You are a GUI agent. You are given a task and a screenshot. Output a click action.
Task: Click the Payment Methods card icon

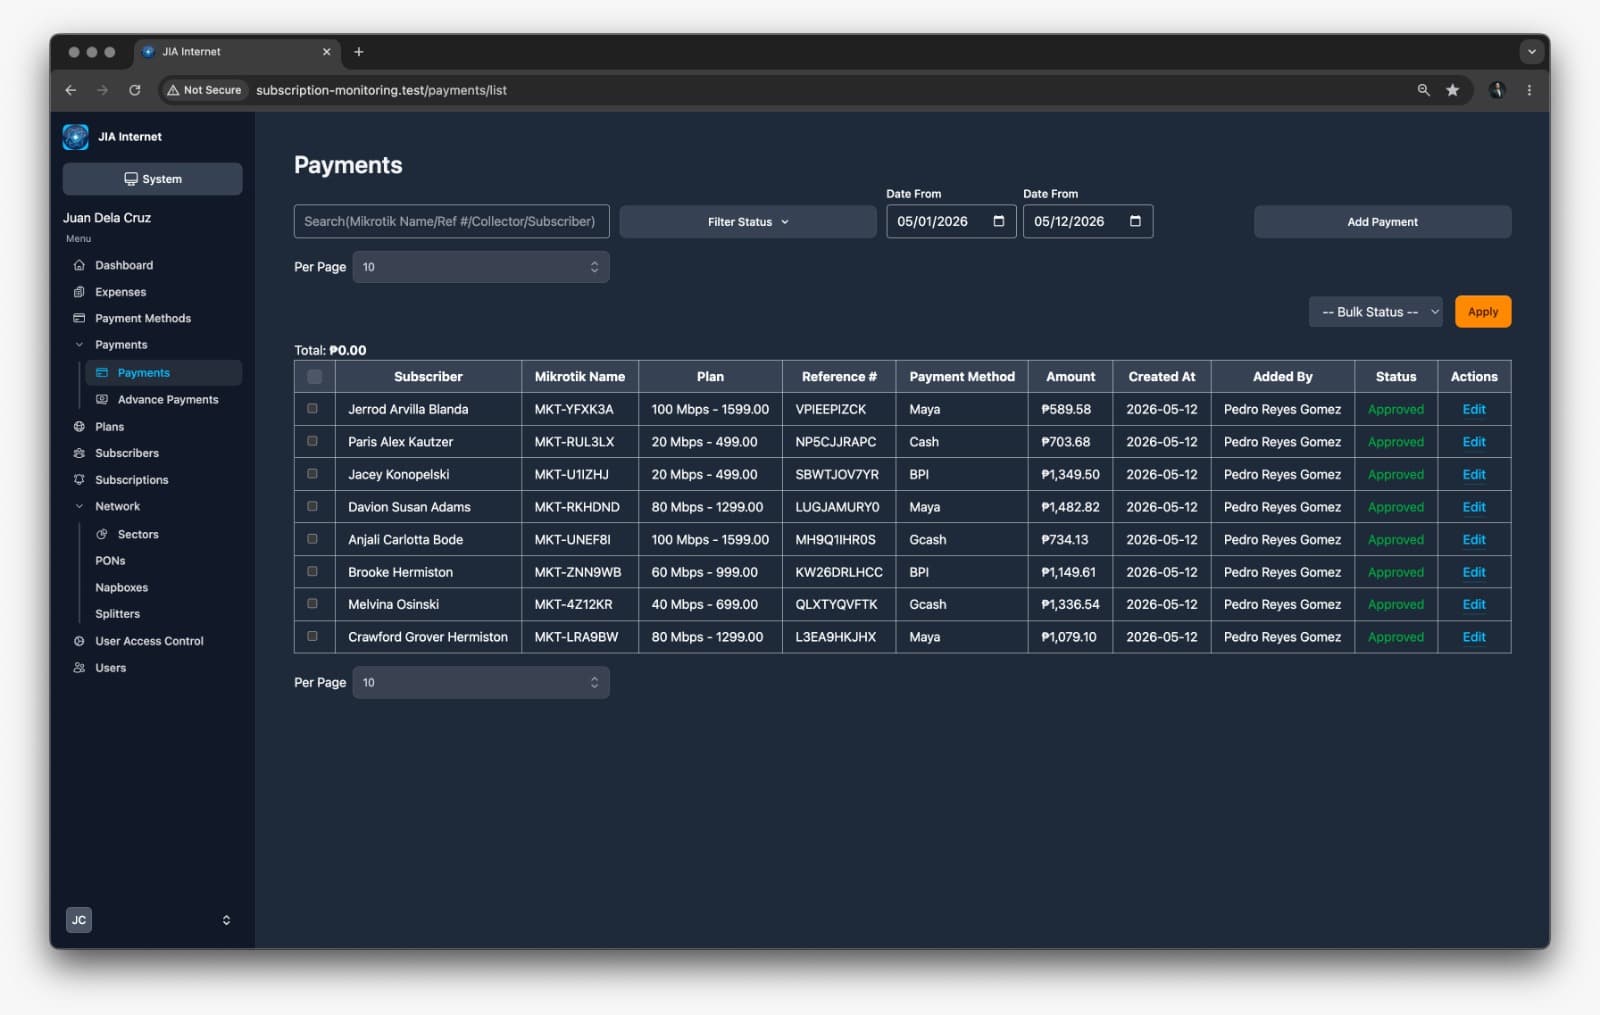coord(79,318)
